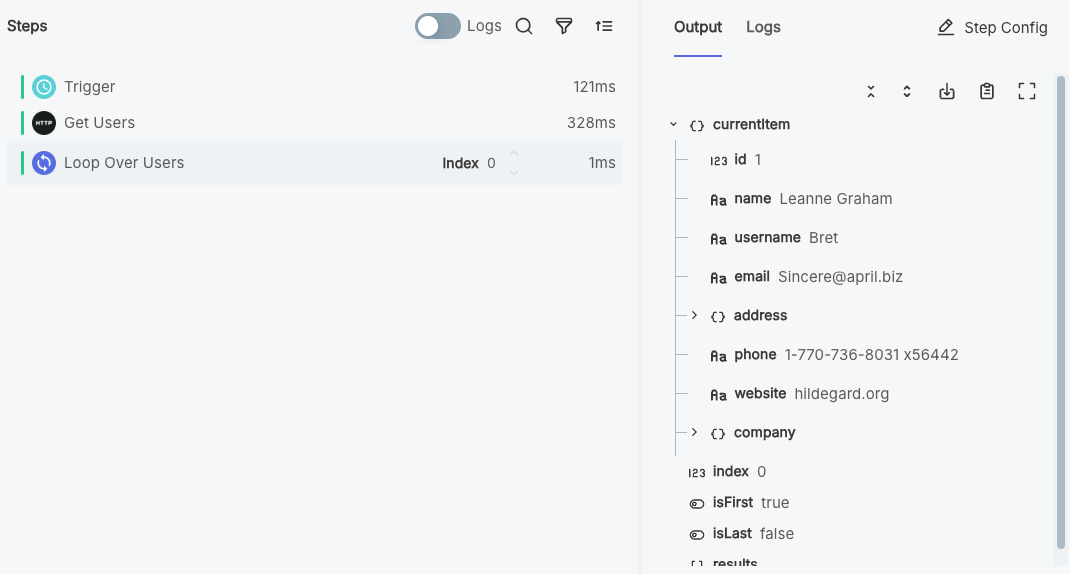Copy output to clipboard
1070x574 pixels.
point(987,92)
